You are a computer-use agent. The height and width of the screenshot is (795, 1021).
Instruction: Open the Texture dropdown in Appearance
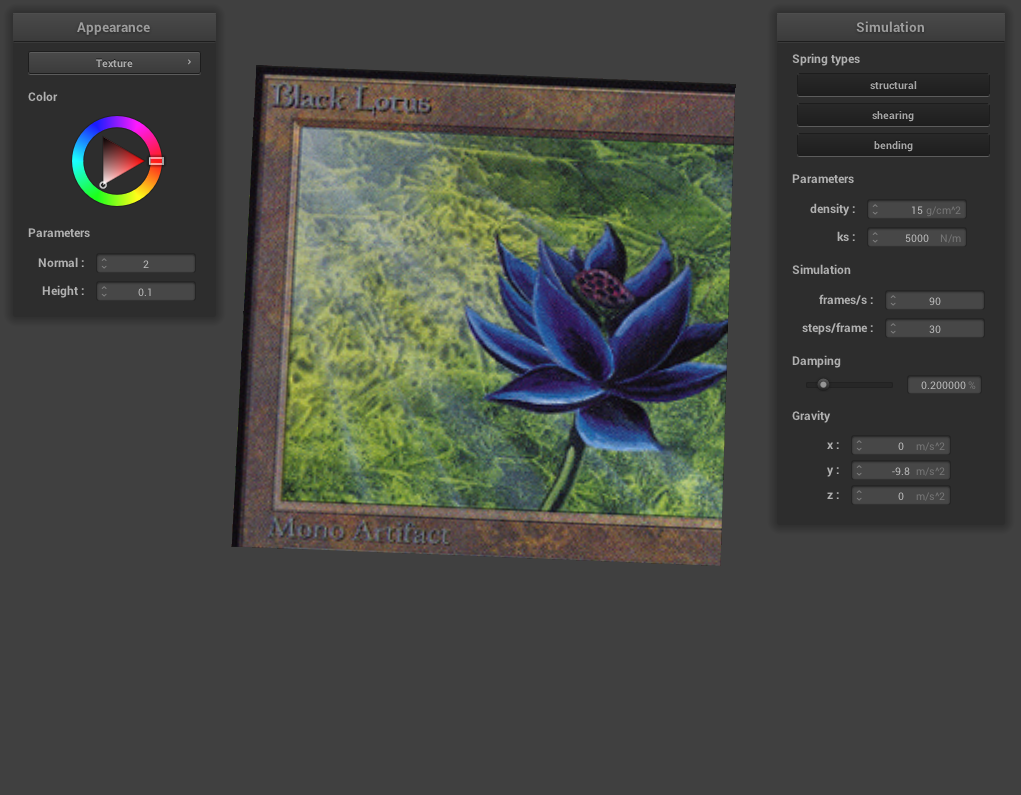(x=114, y=63)
